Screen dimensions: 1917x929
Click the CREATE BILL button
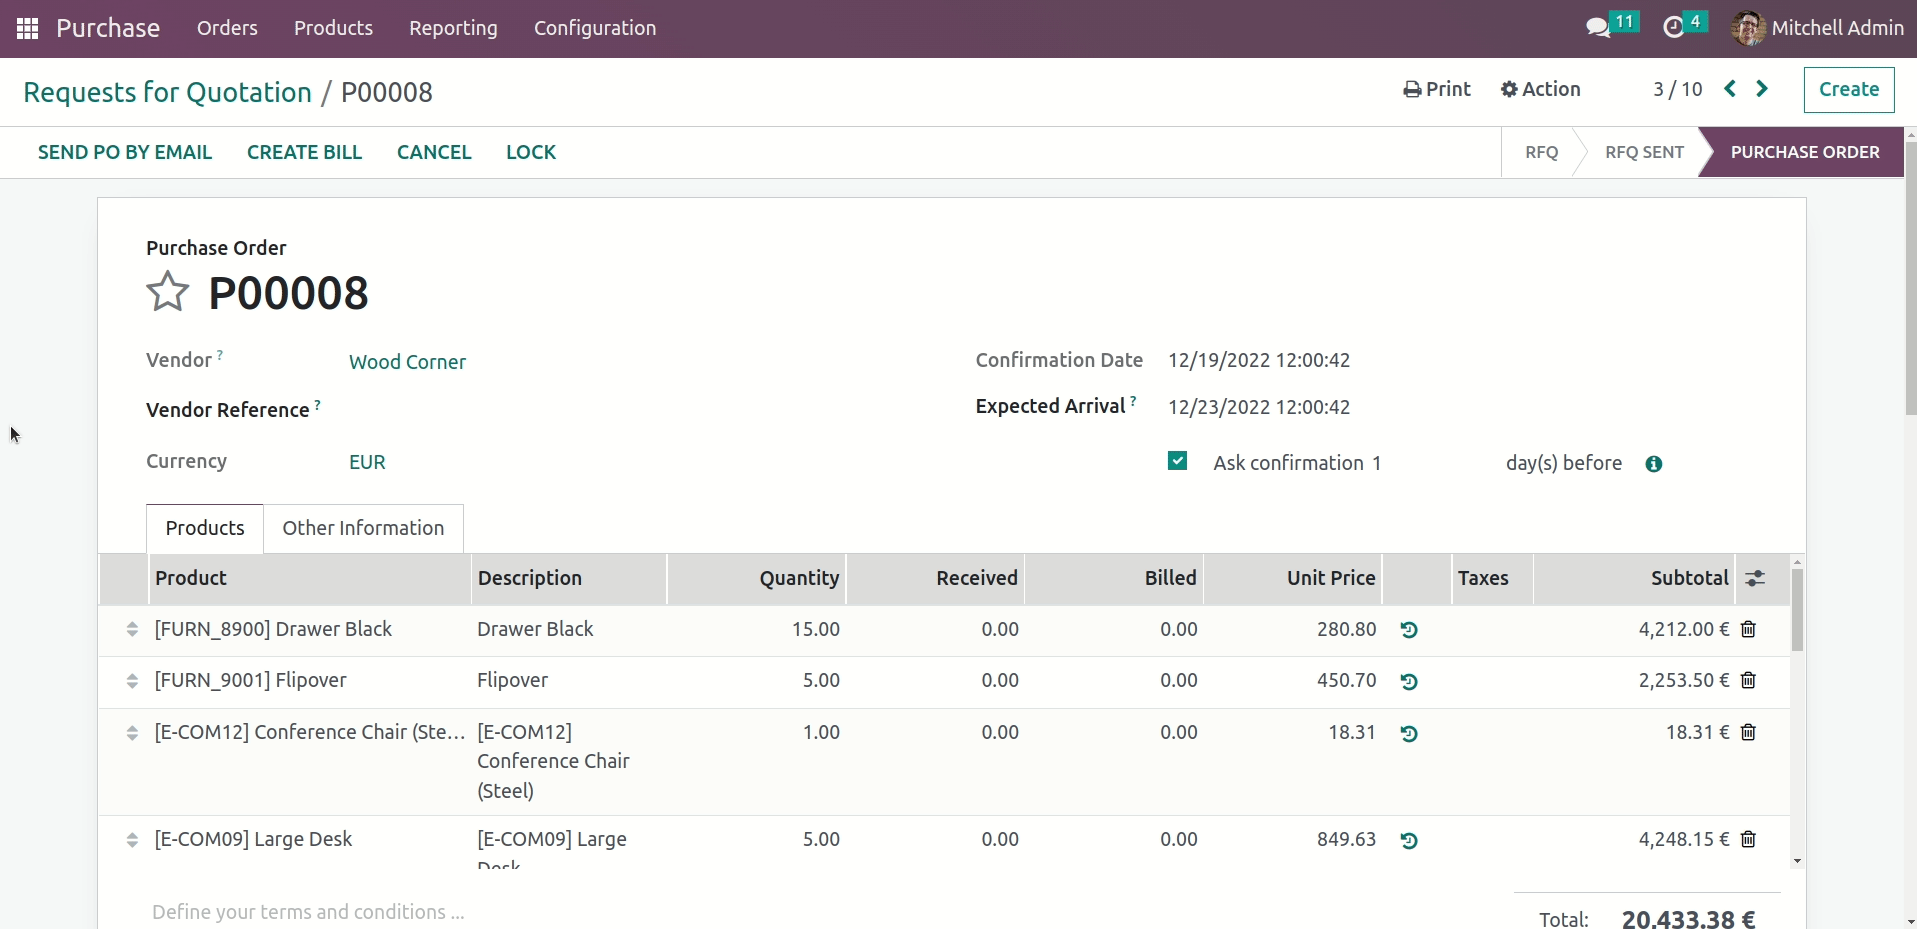coord(304,152)
